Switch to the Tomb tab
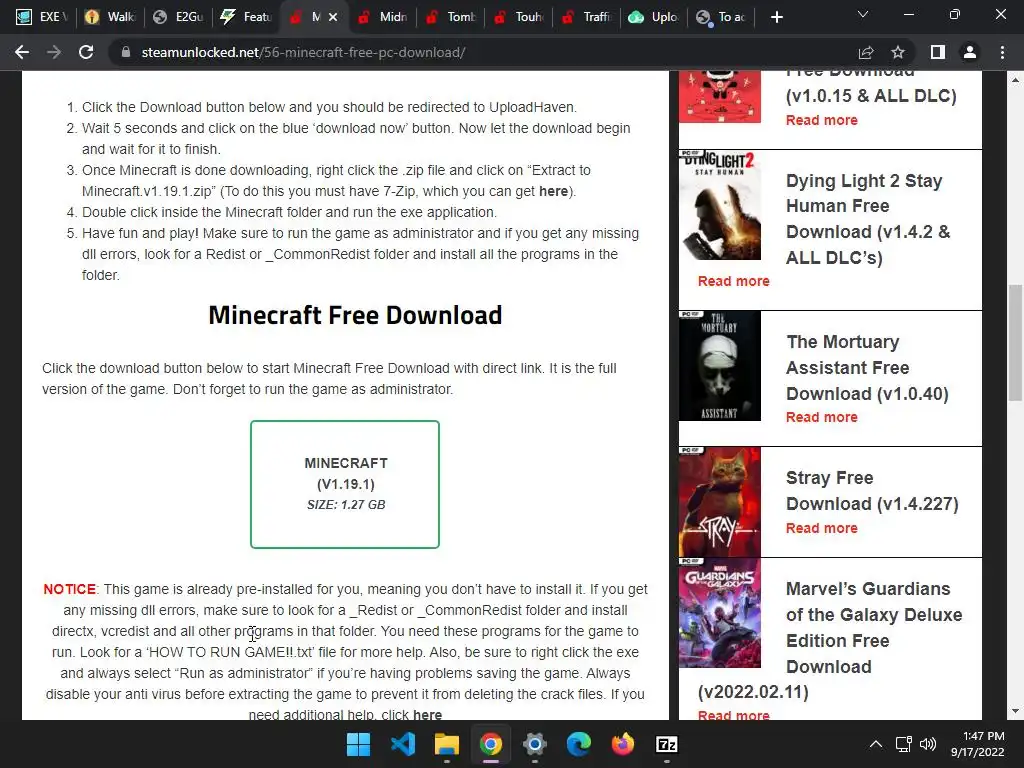The width and height of the screenshot is (1024, 768). pyautogui.click(x=451, y=17)
